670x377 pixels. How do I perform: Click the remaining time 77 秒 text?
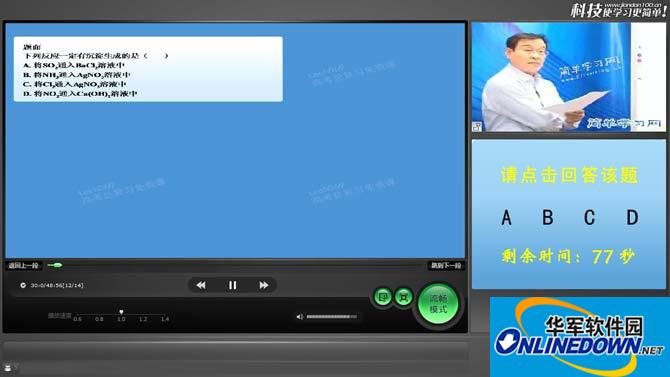tap(568, 256)
